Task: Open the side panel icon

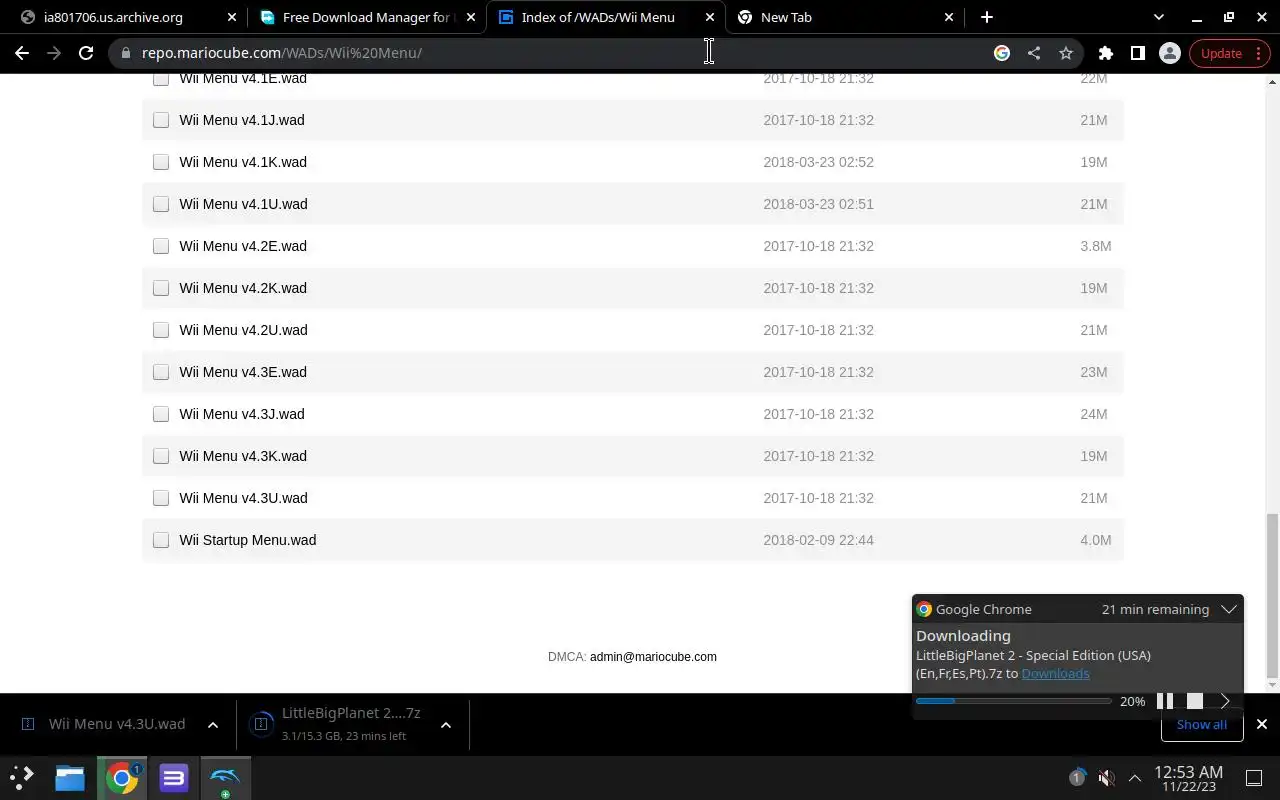Action: tap(1138, 53)
